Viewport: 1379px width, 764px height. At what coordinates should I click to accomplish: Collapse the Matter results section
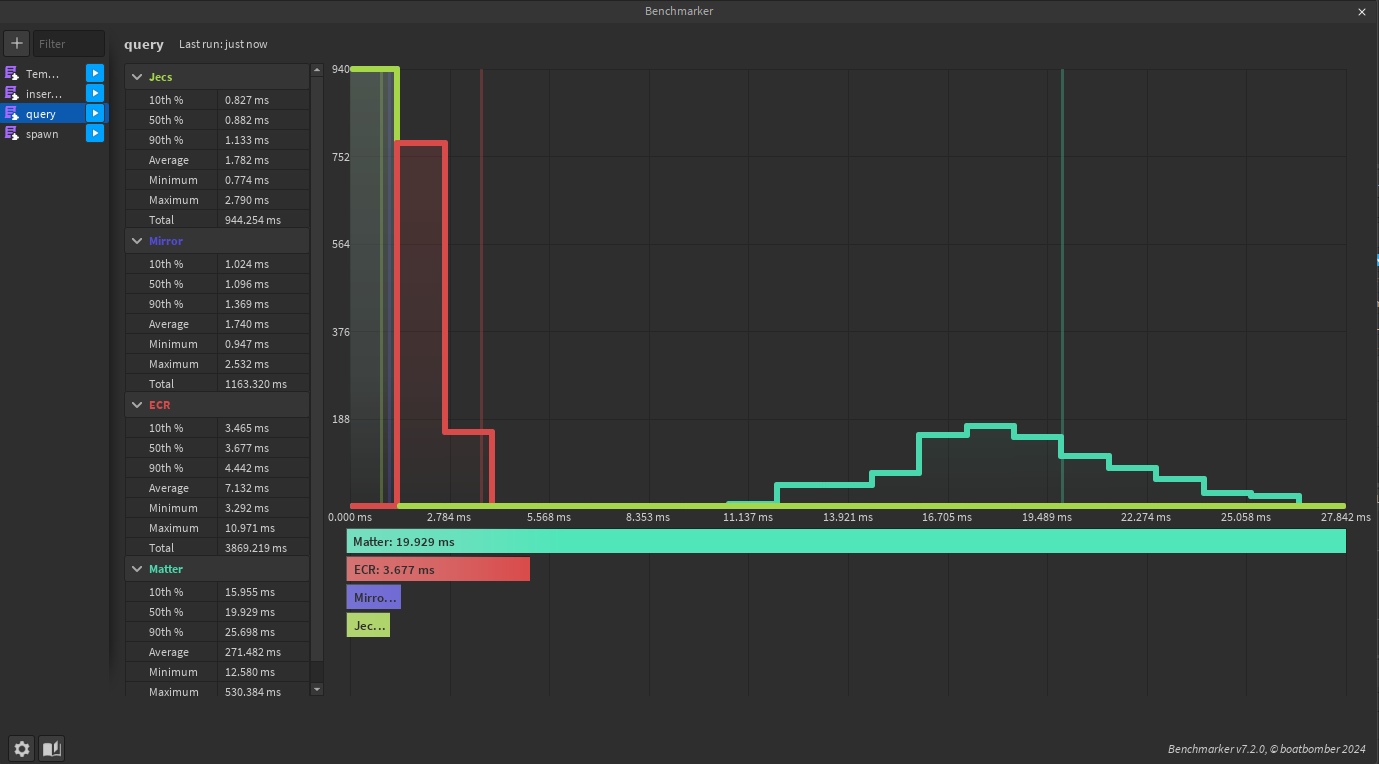point(137,569)
